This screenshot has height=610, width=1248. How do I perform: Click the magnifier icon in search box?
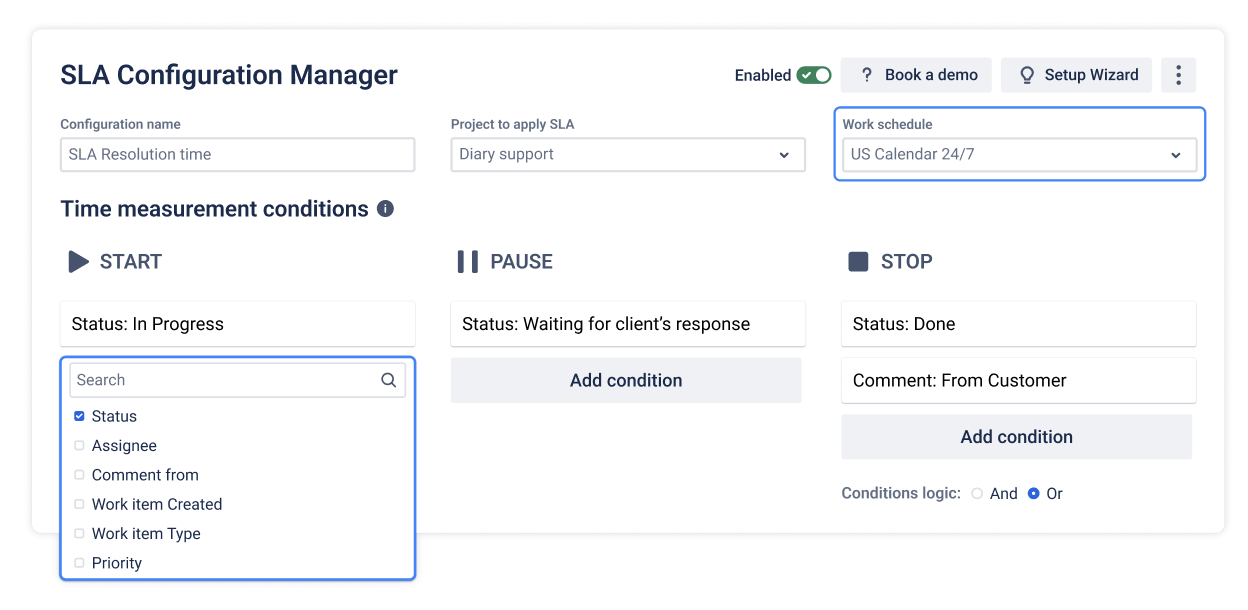point(389,380)
